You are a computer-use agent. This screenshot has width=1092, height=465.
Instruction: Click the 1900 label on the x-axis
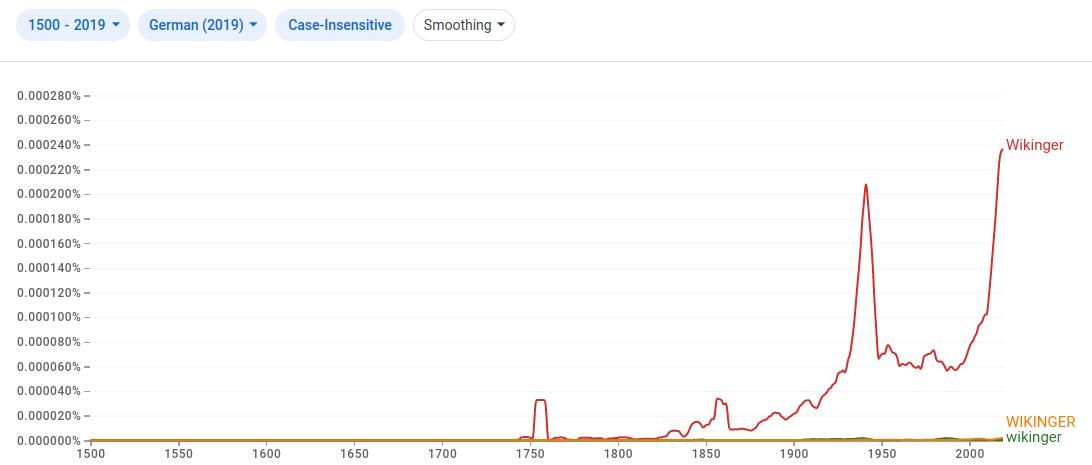click(794, 454)
